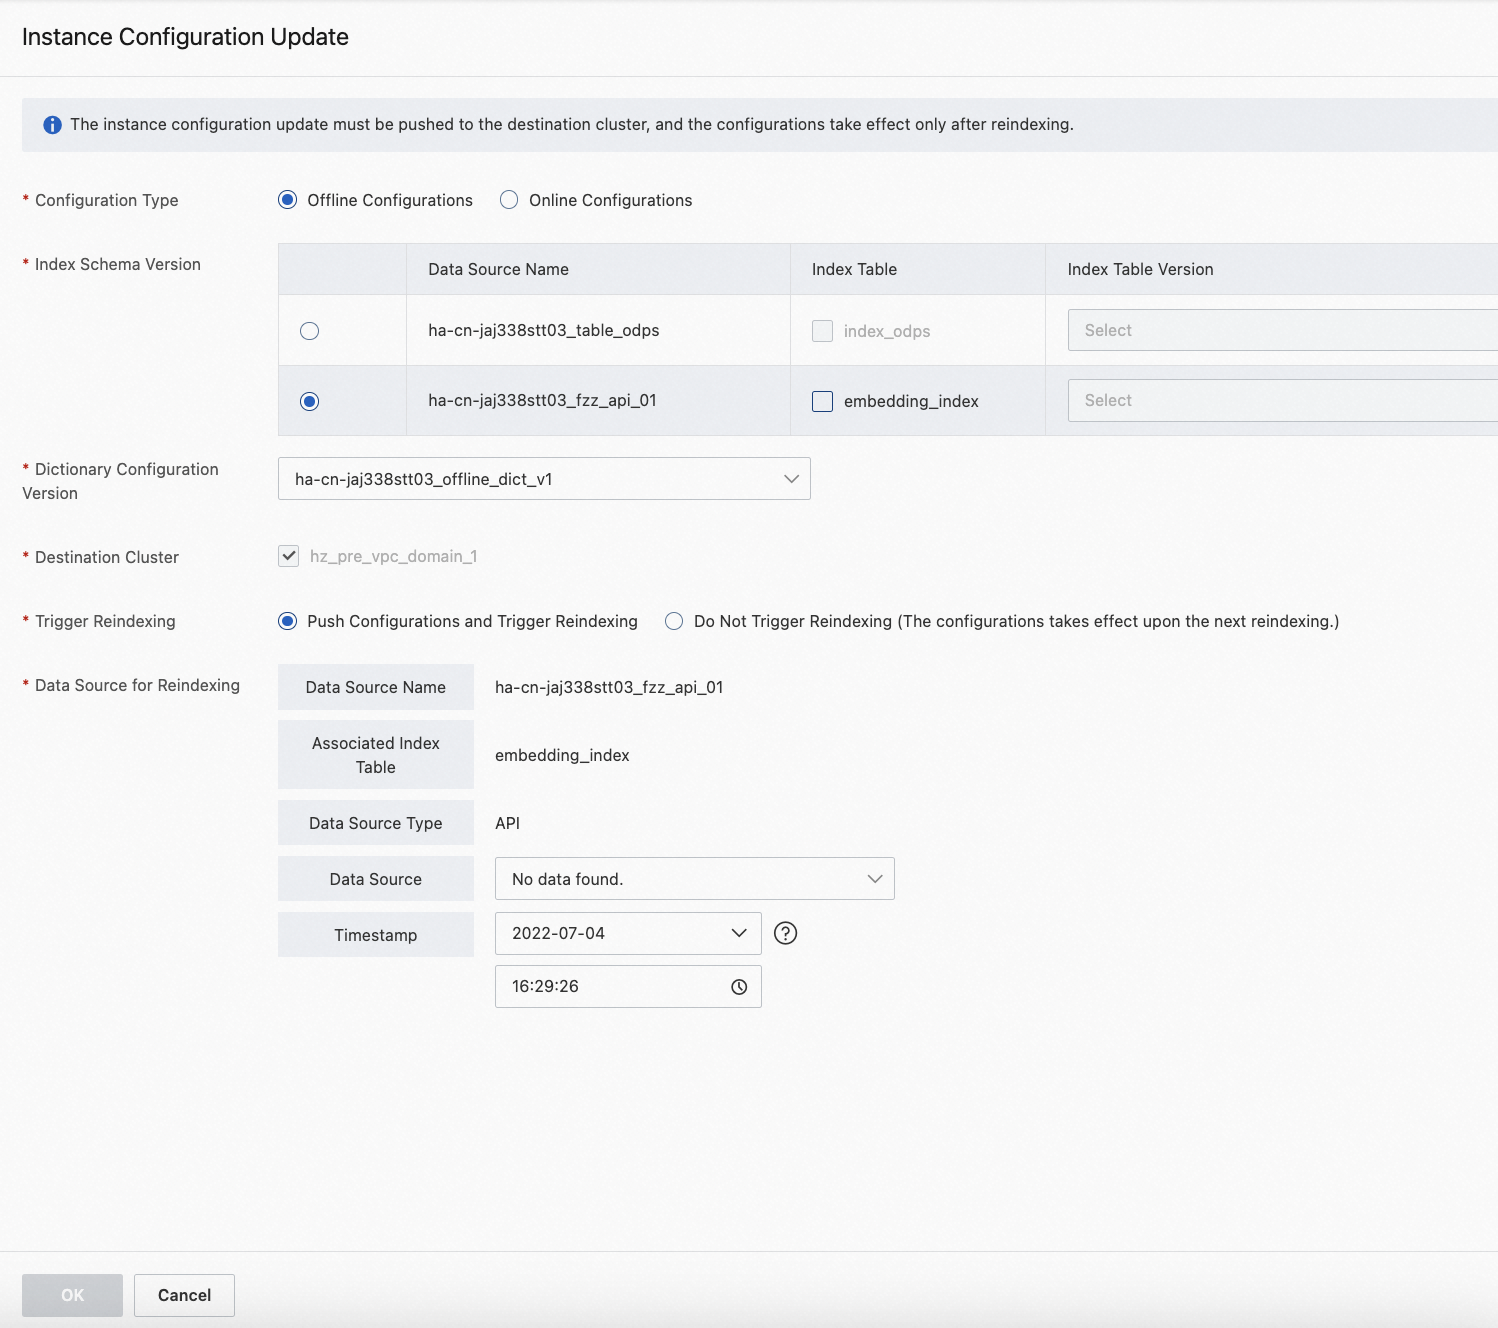
Task: Click the Timestamp help question mark icon
Action: (786, 933)
